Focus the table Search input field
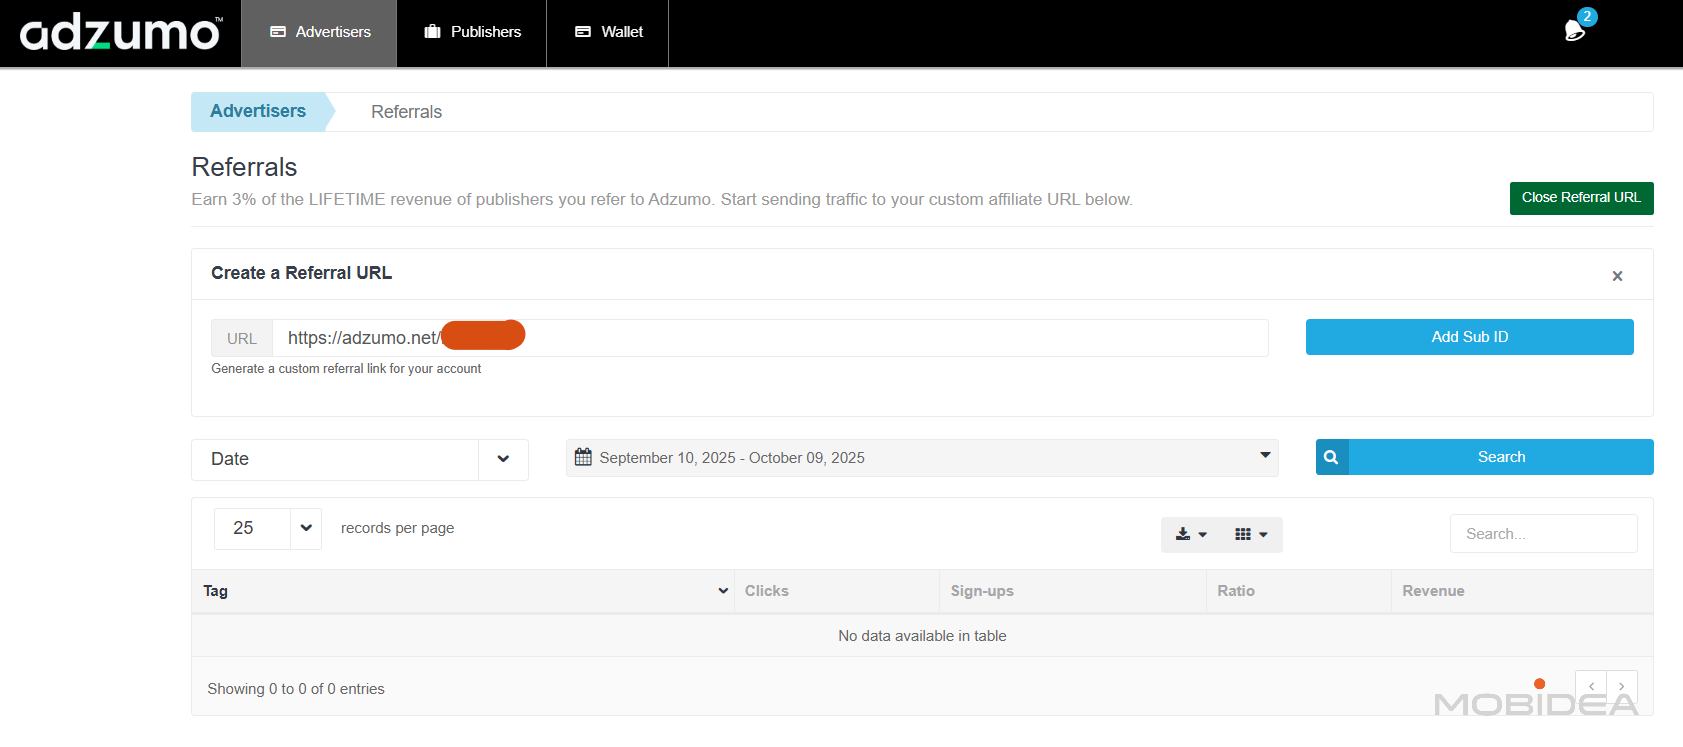The height and width of the screenshot is (747, 1683). click(x=1543, y=534)
